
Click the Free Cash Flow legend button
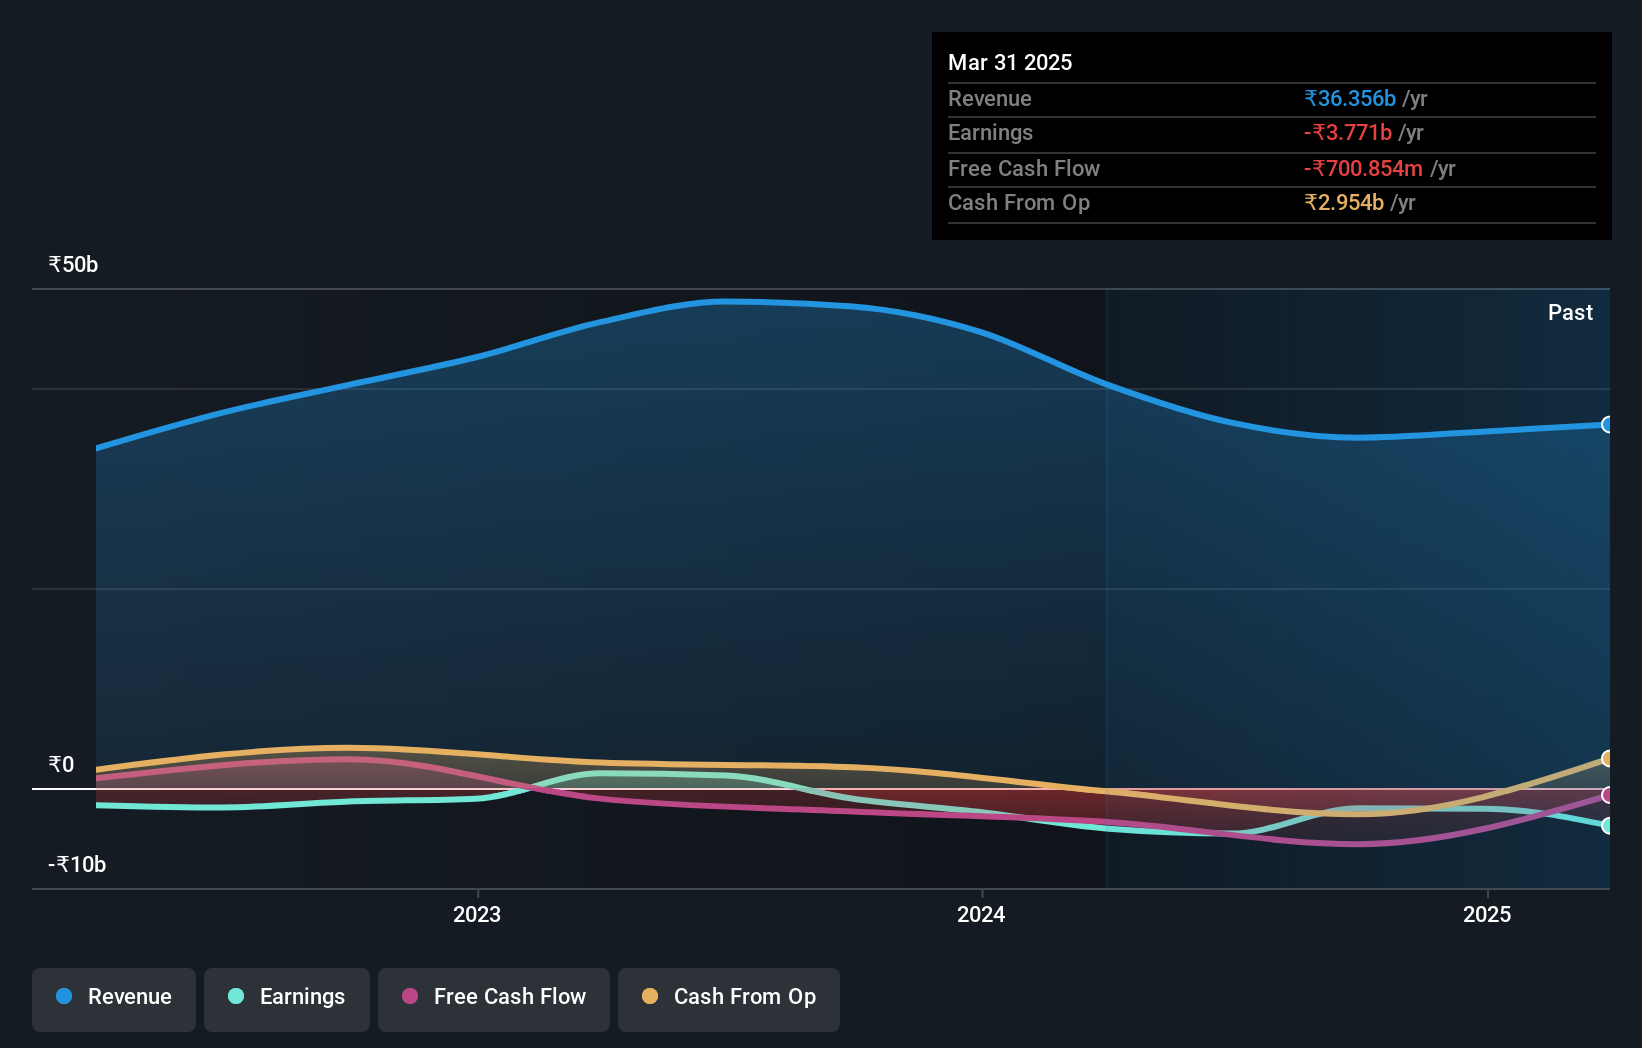click(x=493, y=997)
